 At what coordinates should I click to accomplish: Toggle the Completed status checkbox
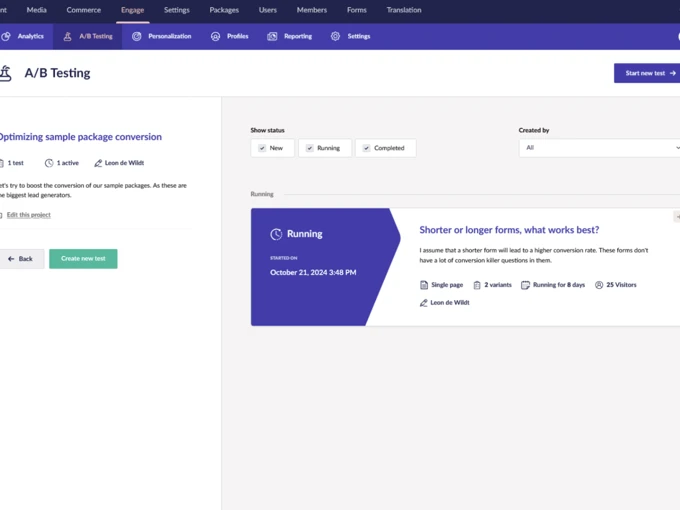pyautogui.click(x=366, y=148)
